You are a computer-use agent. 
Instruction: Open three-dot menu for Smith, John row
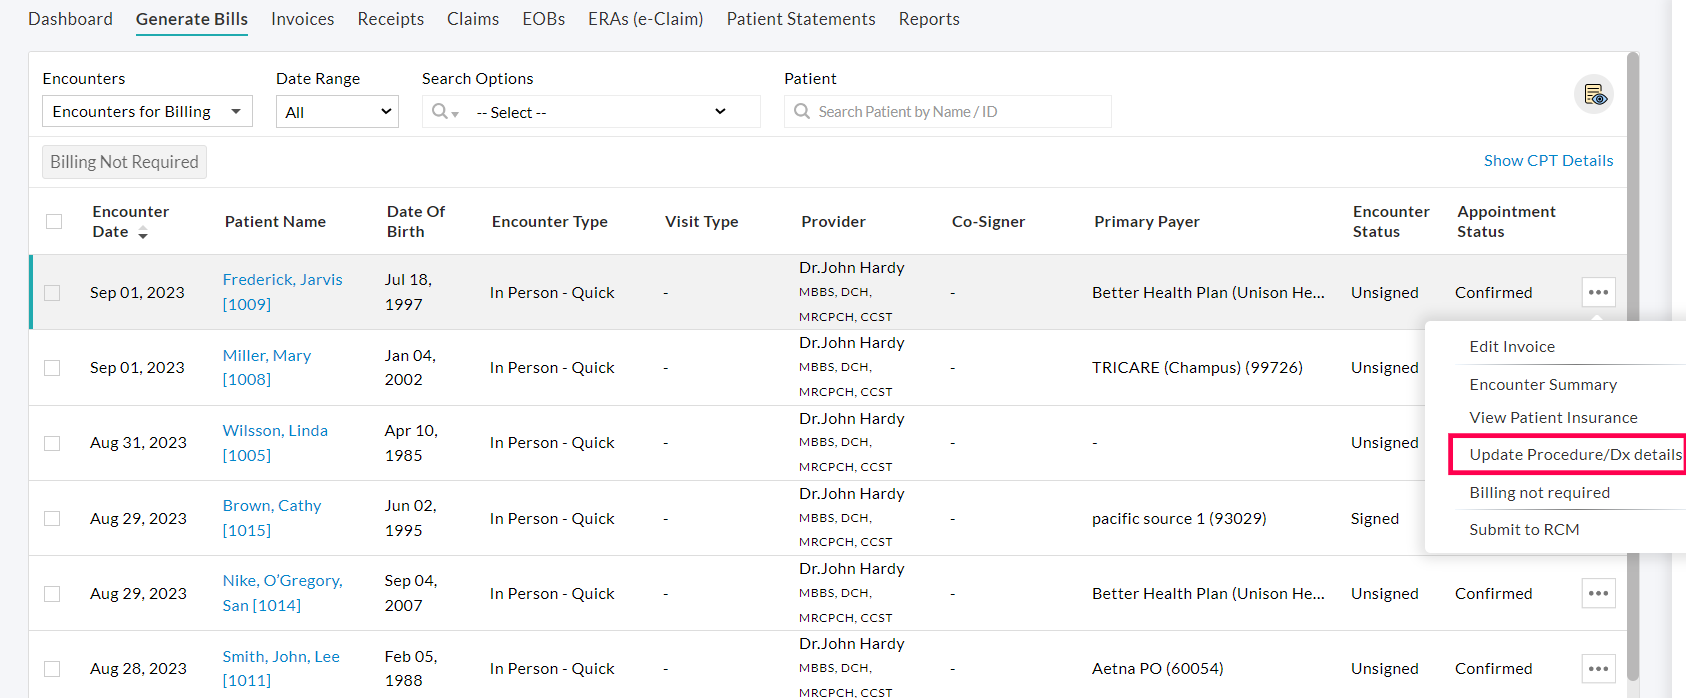(1598, 668)
